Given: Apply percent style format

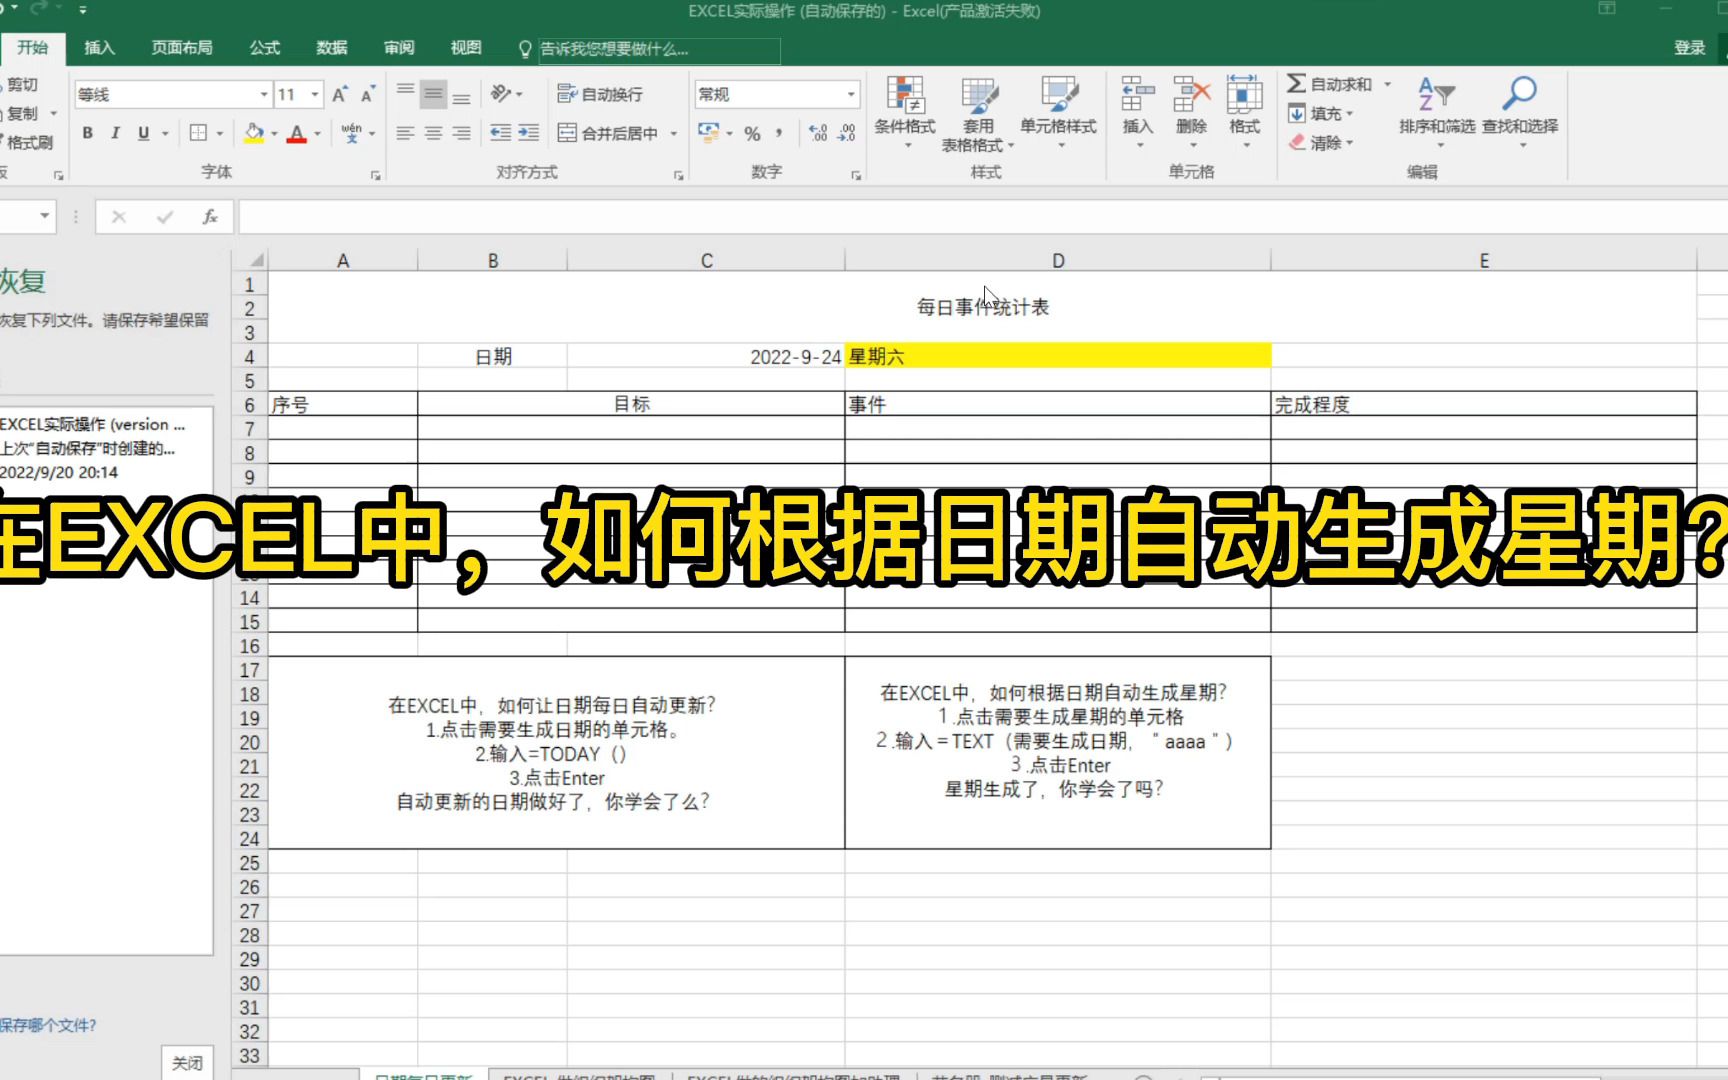Looking at the screenshot, I should pyautogui.click(x=752, y=133).
